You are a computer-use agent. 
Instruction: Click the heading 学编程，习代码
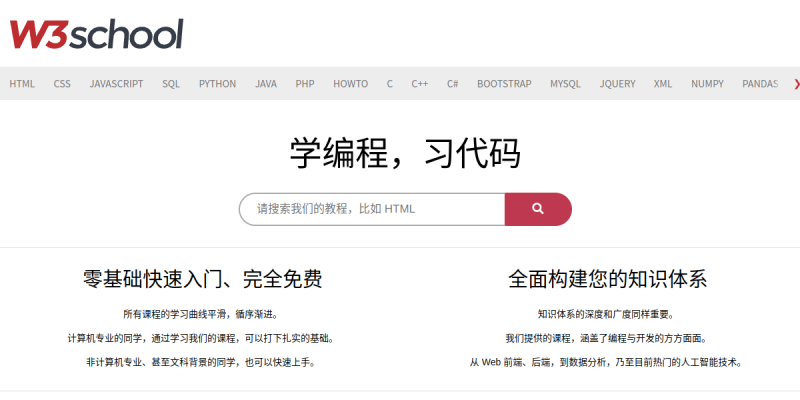(x=405, y=153)
